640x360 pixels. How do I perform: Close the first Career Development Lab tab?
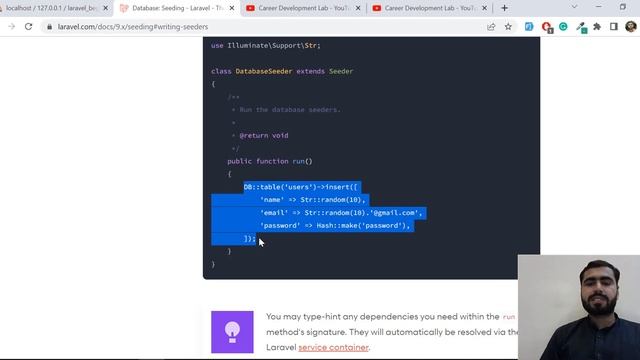(x=358, y=8)
